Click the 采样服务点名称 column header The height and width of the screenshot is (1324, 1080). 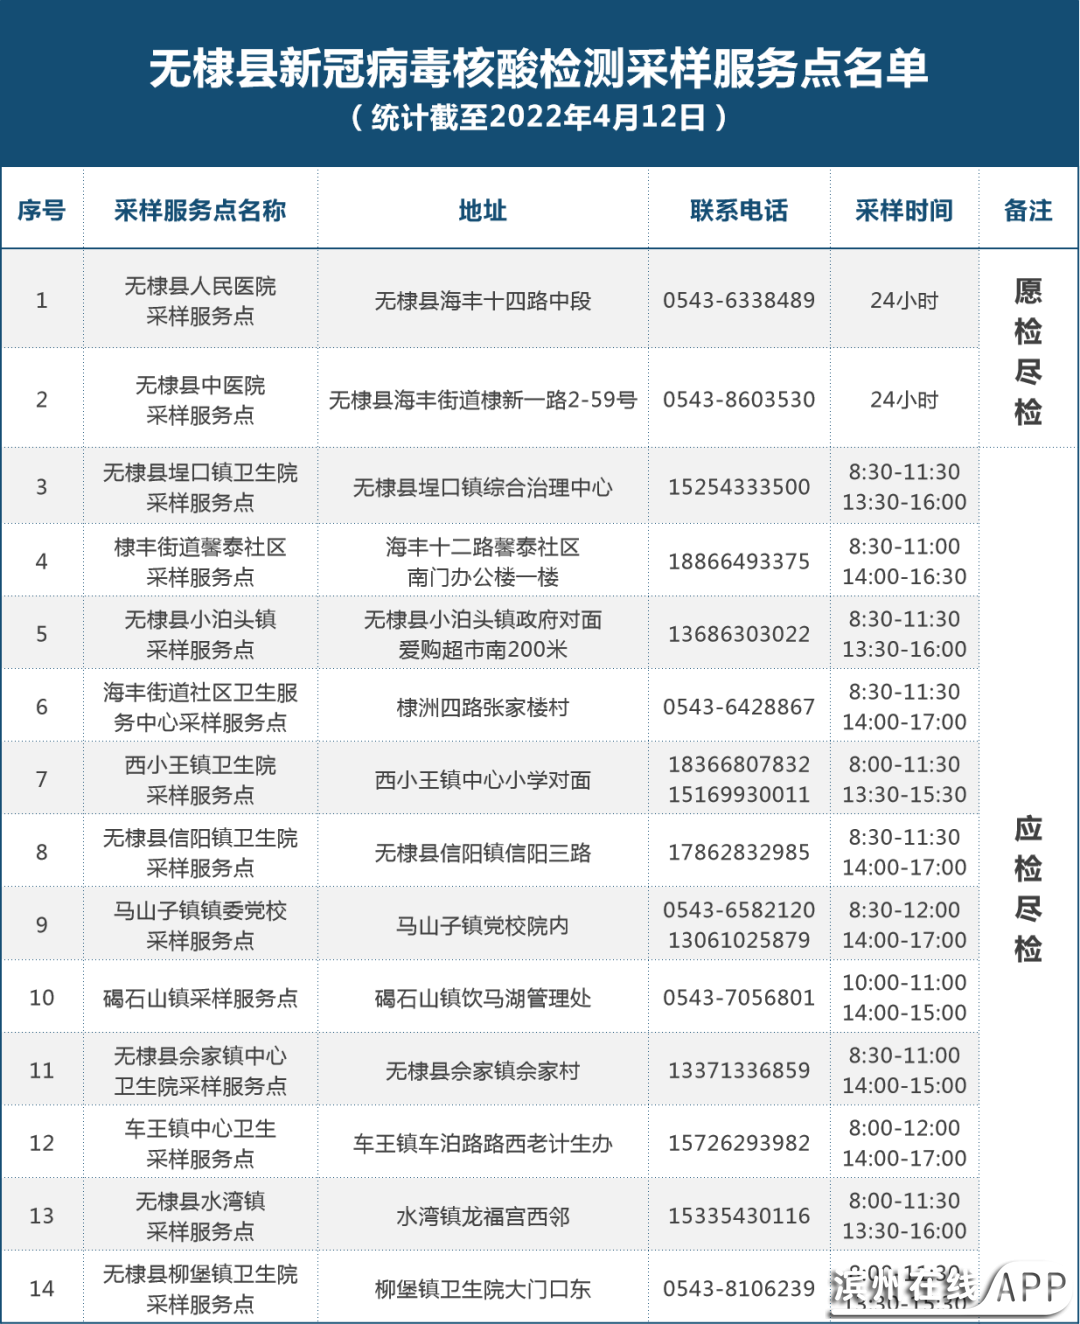pyautogui.click(x=200, y=210)
